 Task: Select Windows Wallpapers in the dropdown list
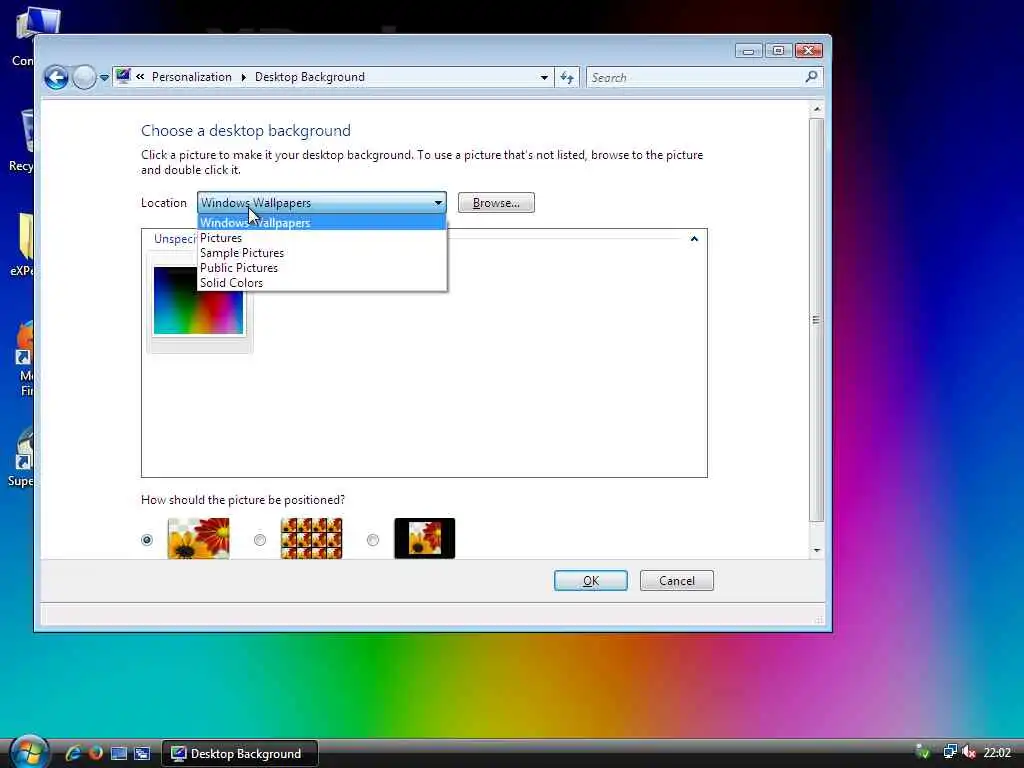321,223
